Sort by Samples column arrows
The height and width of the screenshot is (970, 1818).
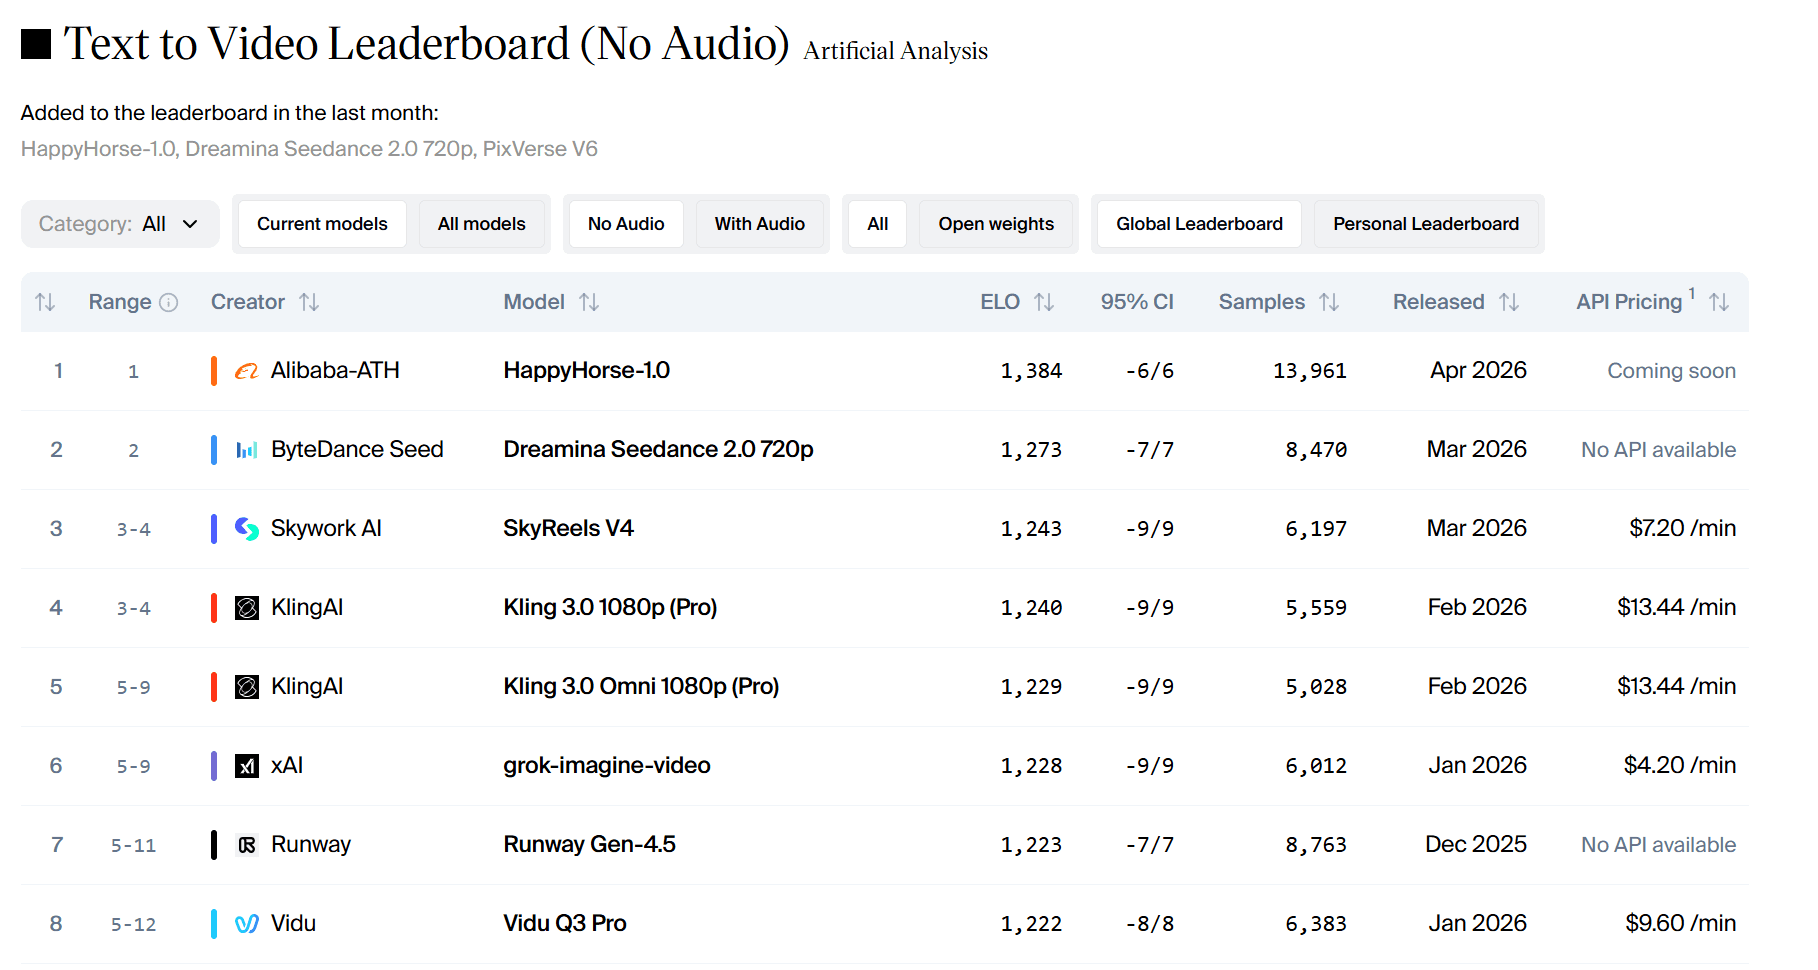[x=1329, y=302]
